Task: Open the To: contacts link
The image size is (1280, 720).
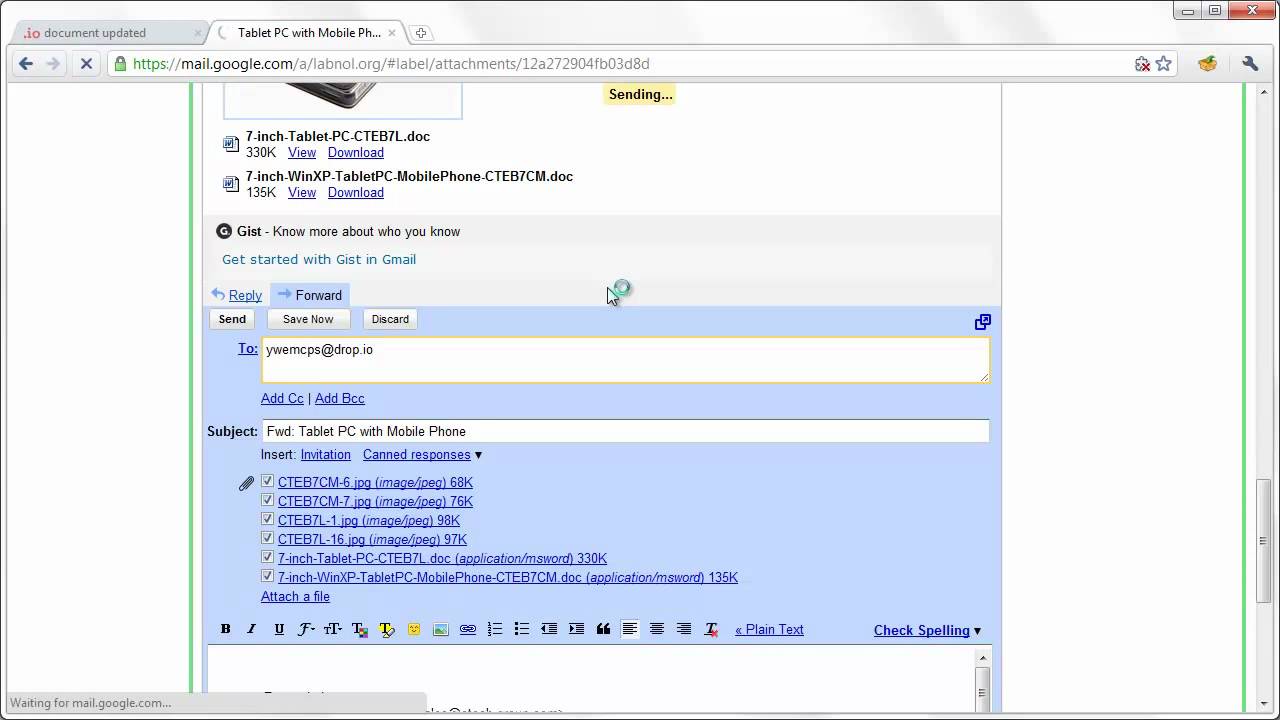Action: coord(248,348)
